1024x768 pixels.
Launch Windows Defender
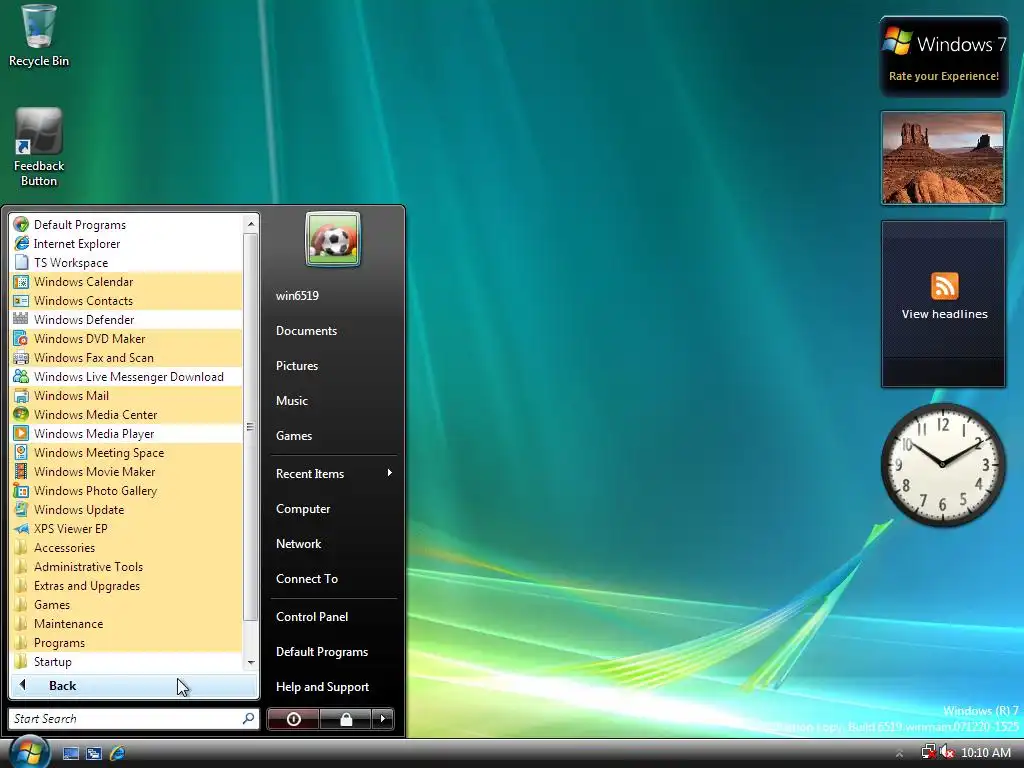coord(127,319)
